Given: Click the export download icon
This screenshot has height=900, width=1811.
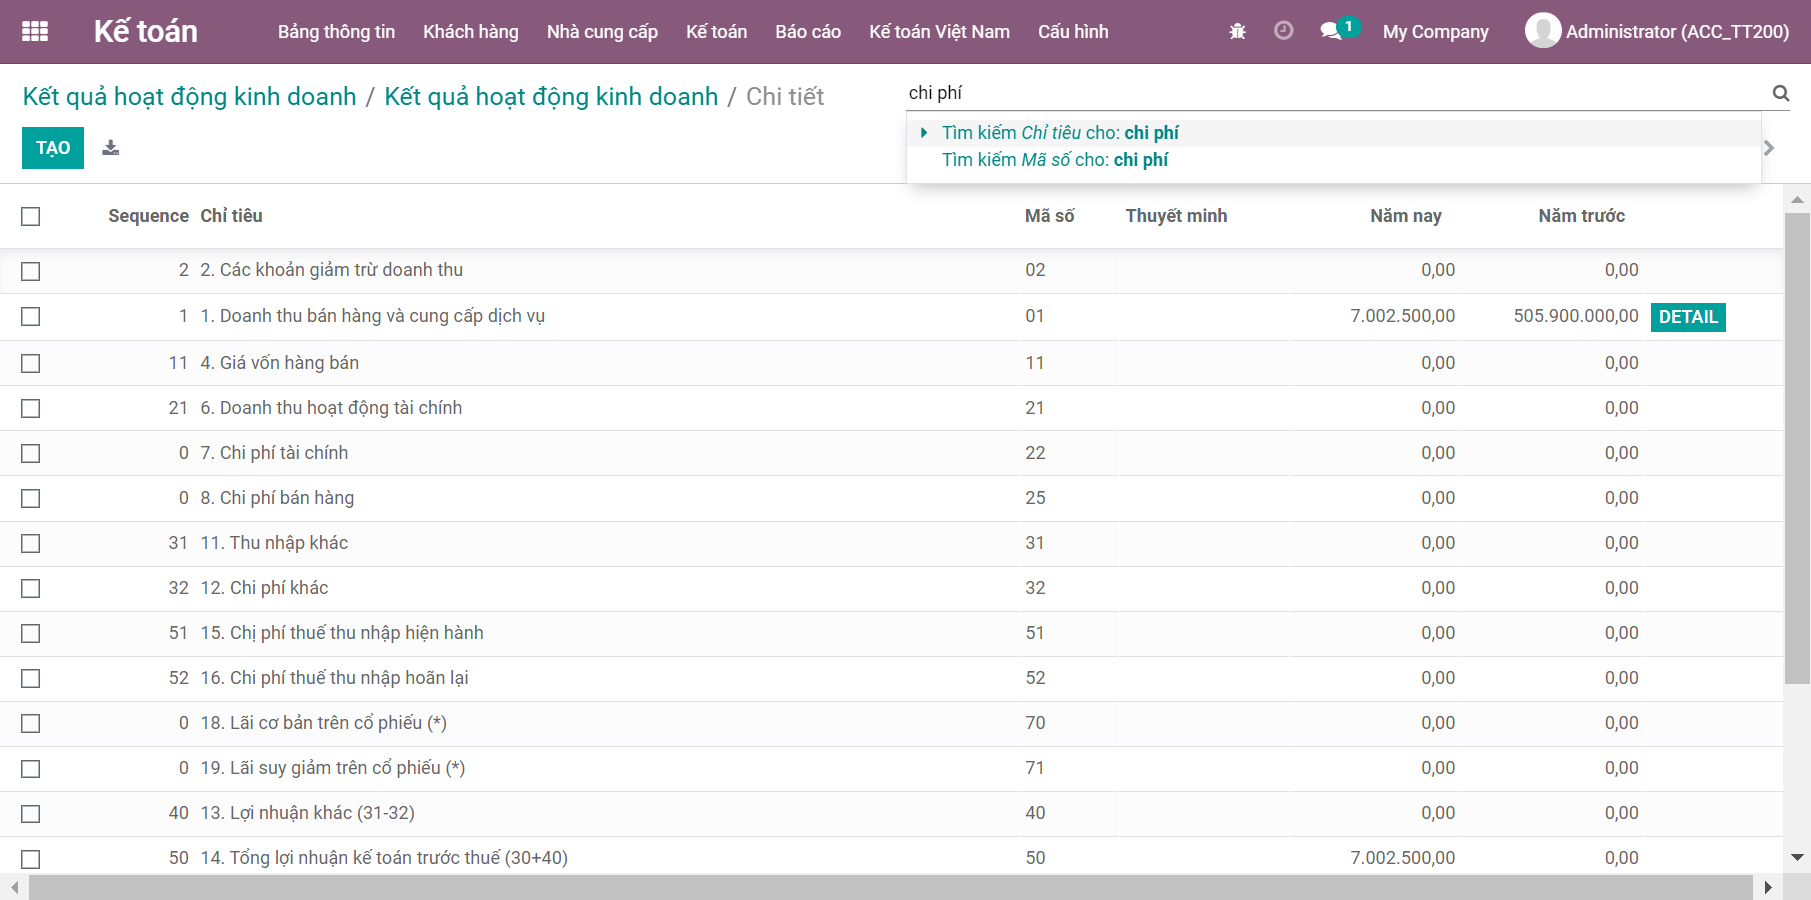Looking at the screenshot, I should 111,148.
